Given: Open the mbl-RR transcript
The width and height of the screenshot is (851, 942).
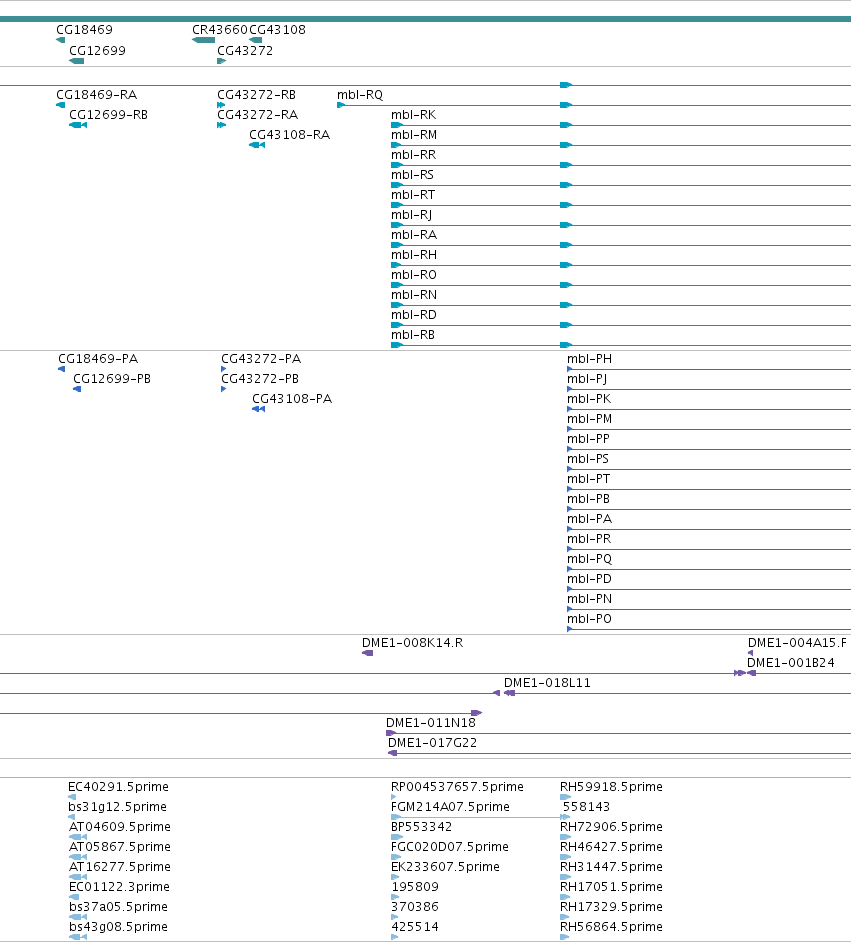Looking at the screenshot, I should (x=413, y=155).
